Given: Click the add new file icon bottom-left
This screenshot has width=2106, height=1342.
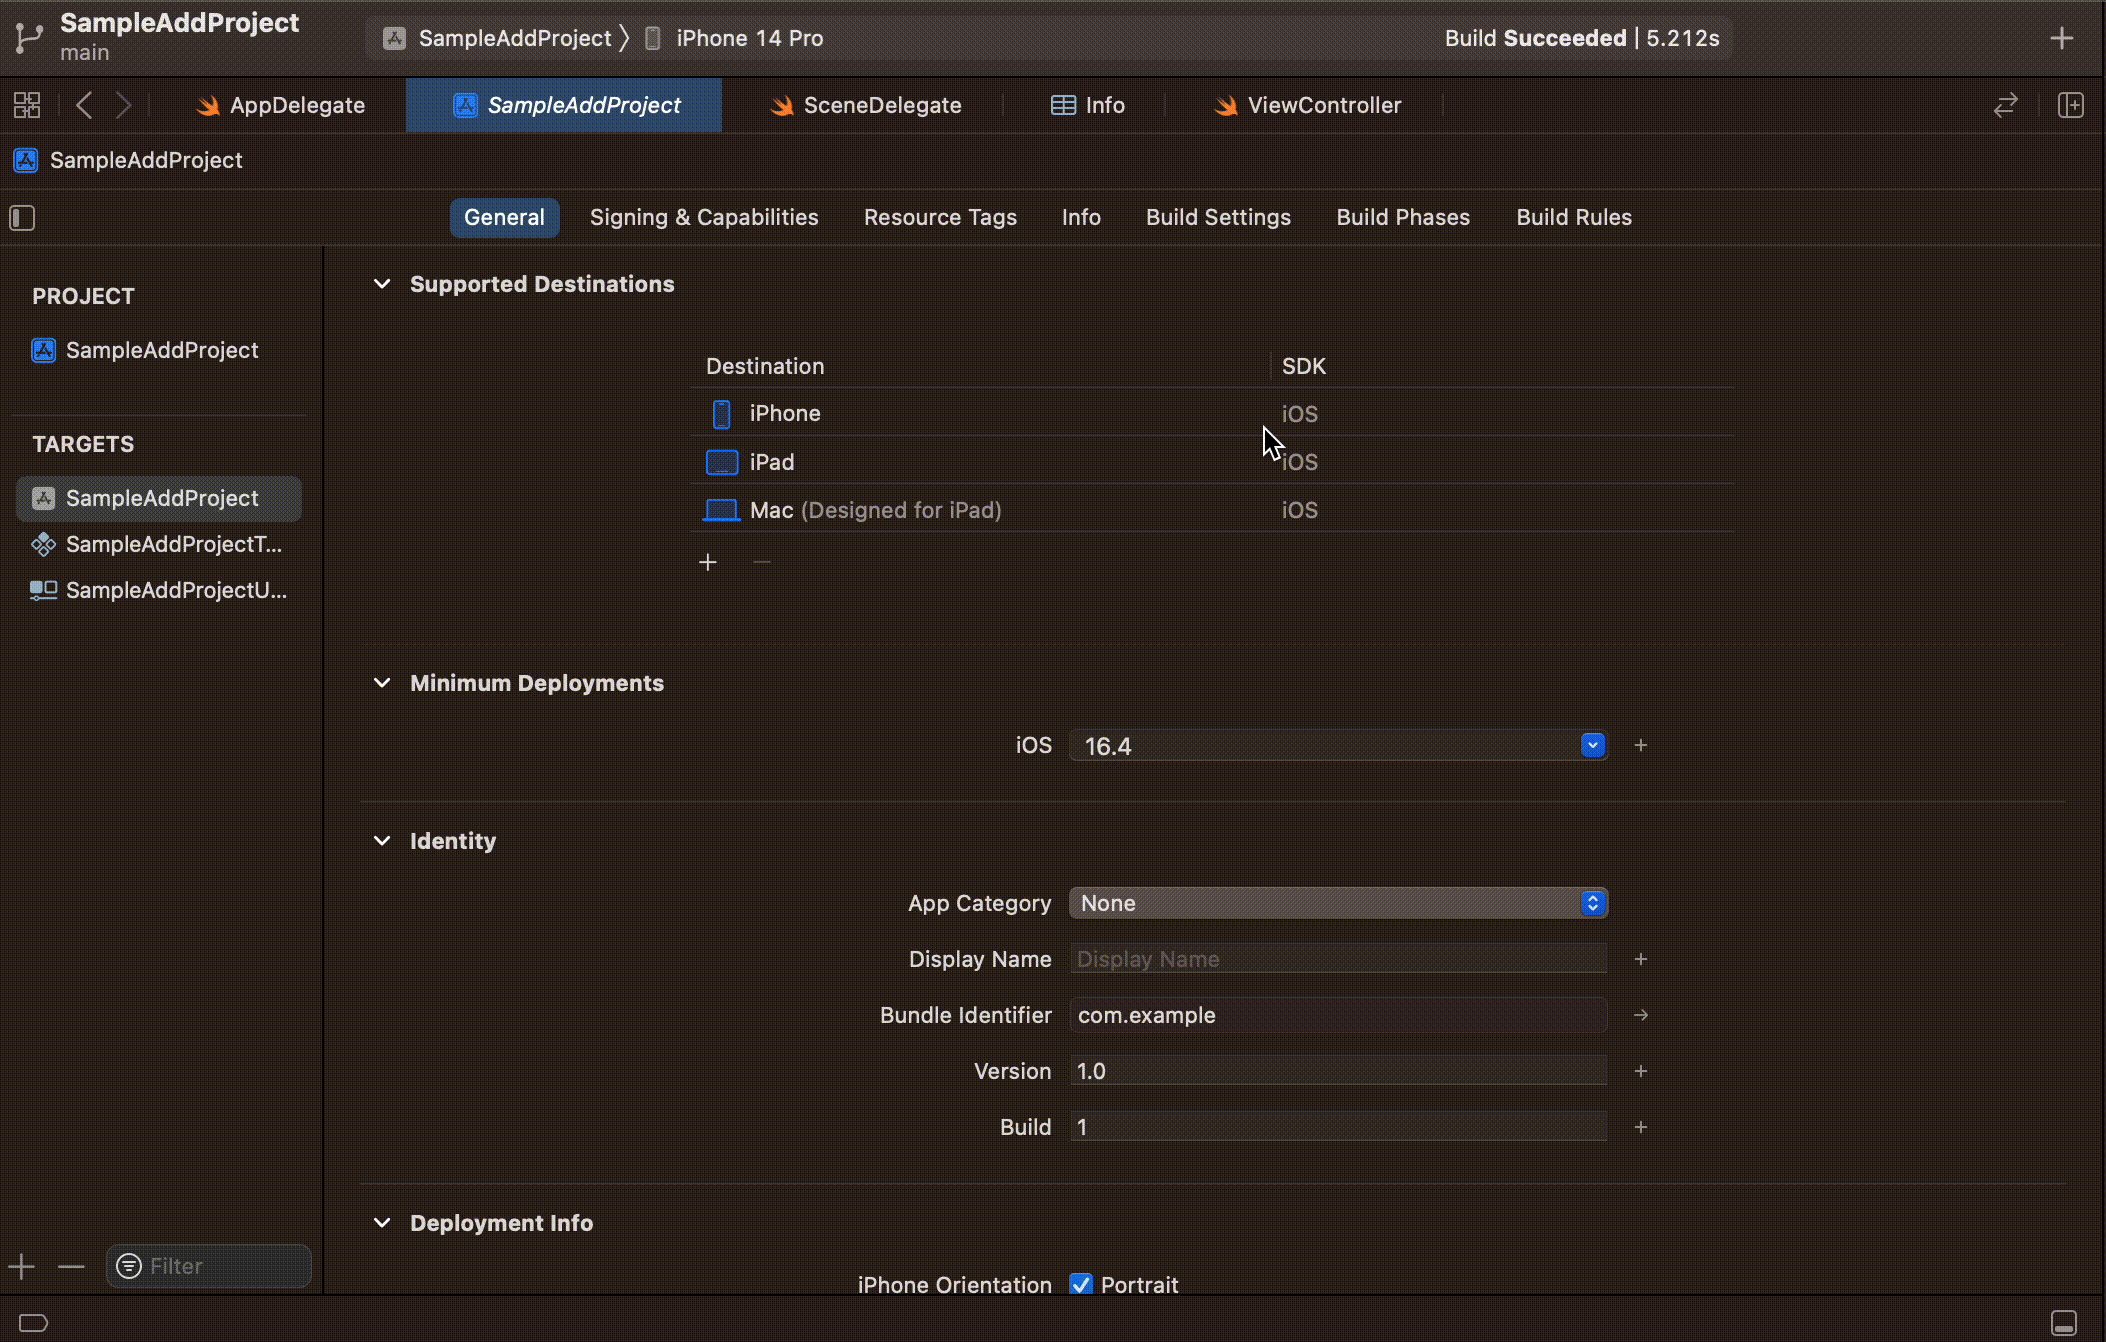Looking at the screenshot, I should [21, 1265].
